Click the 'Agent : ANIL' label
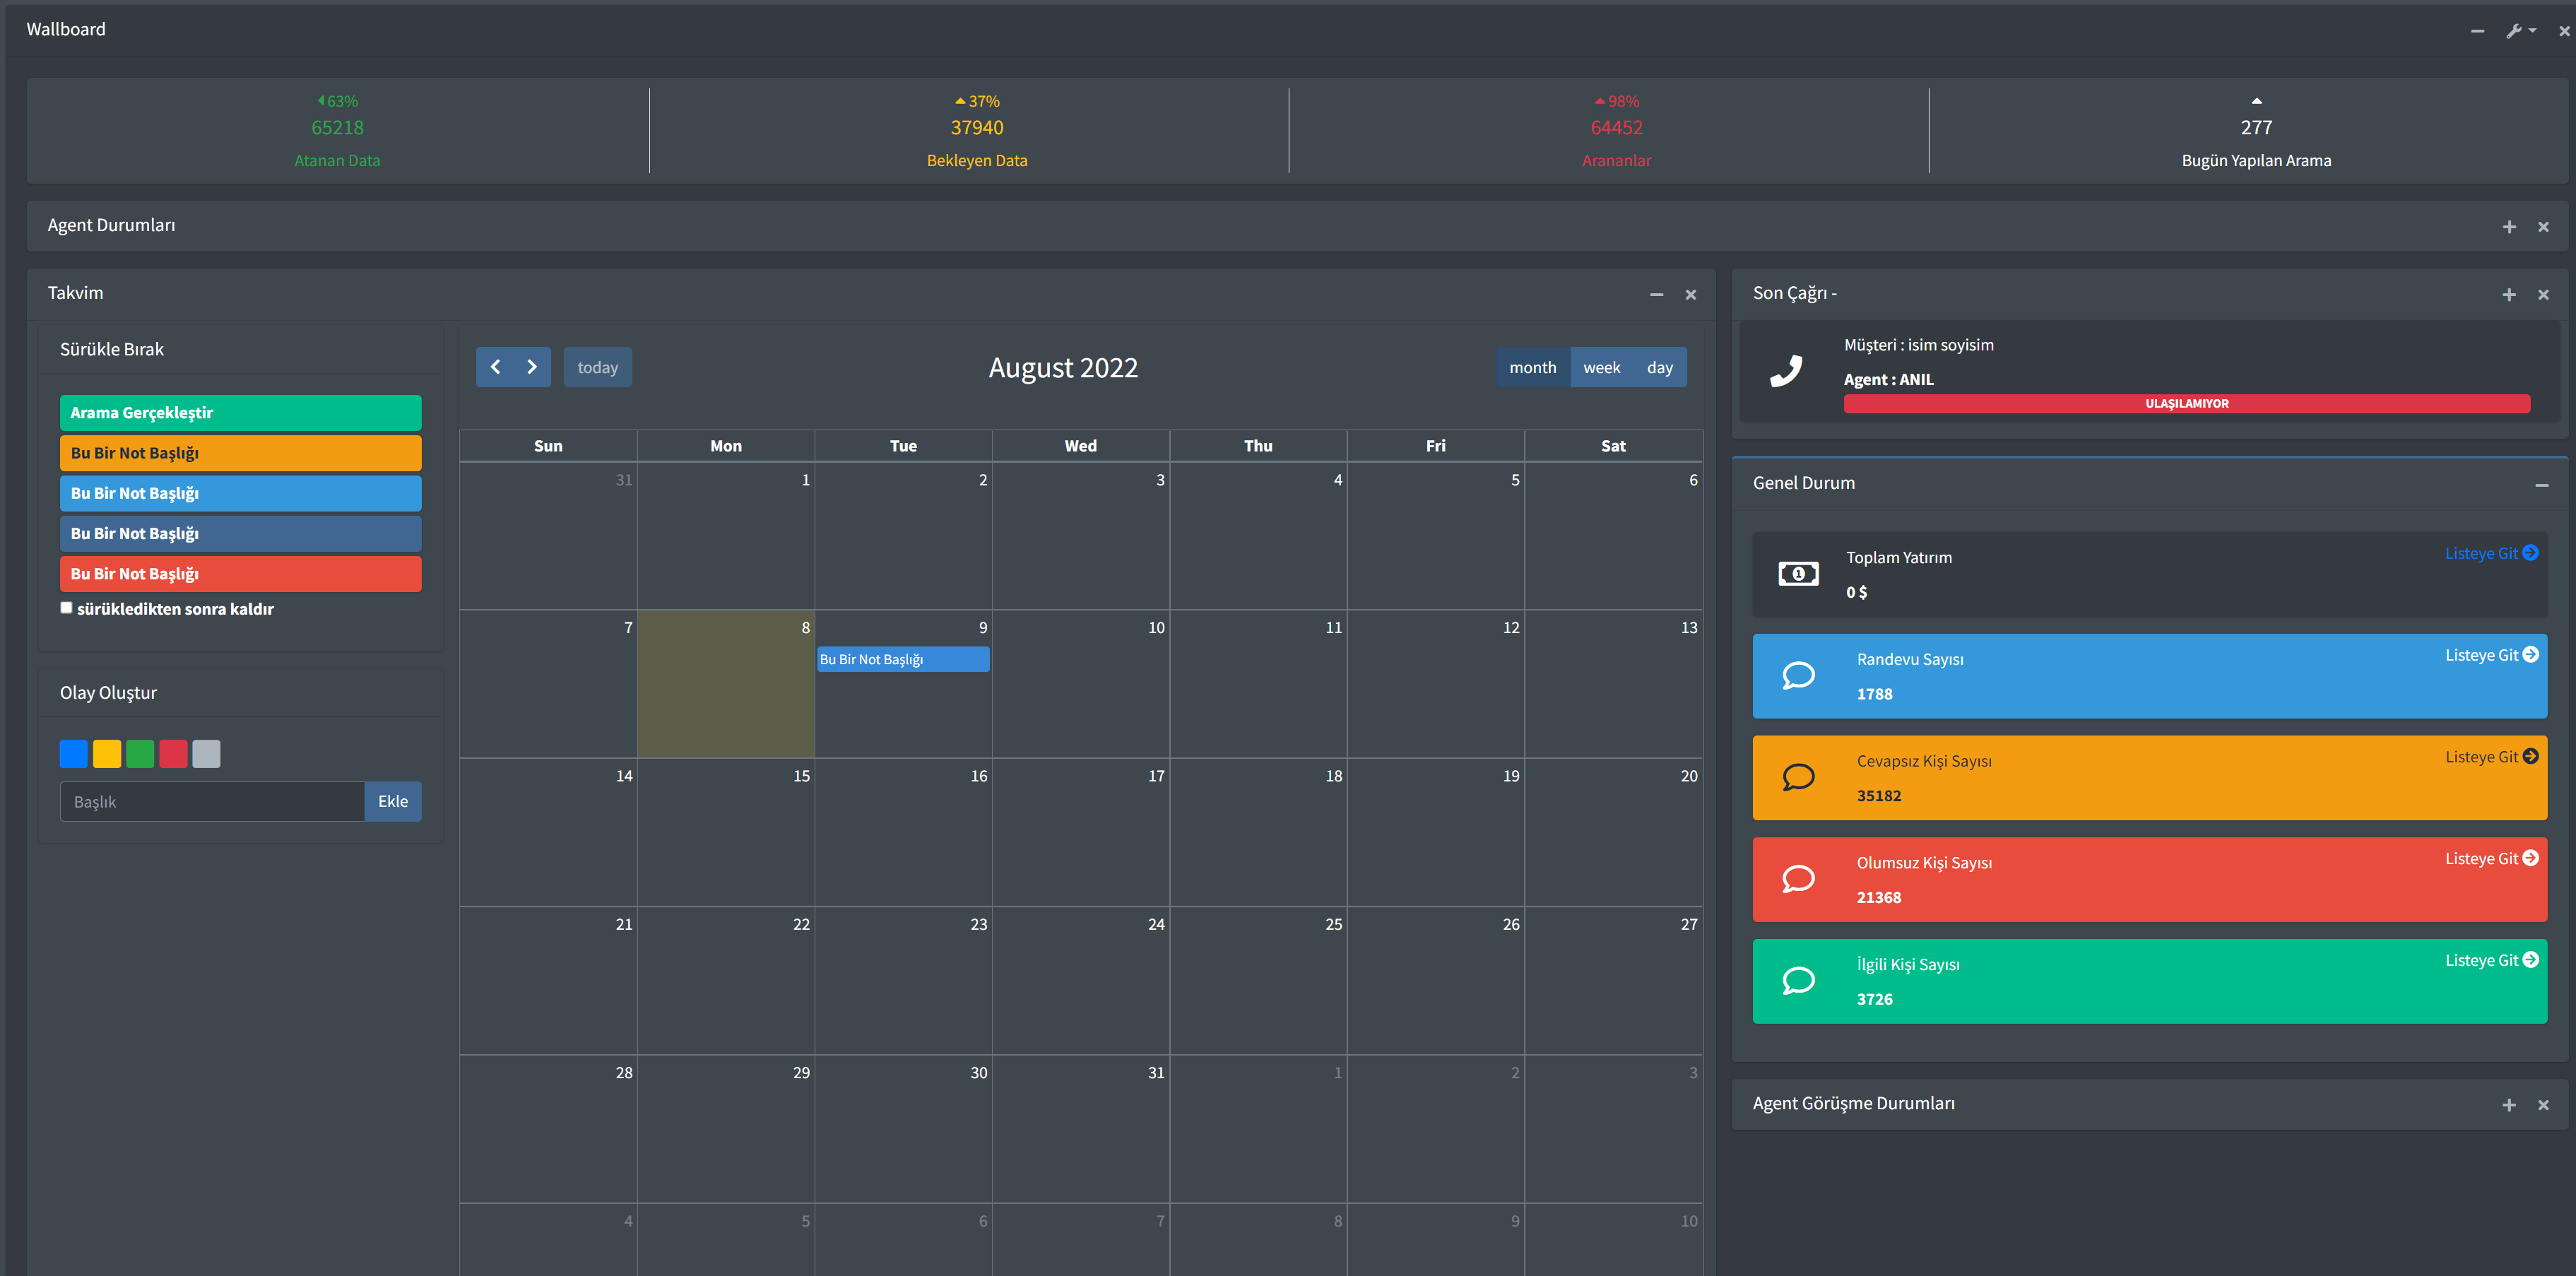 coord(1888,379)
